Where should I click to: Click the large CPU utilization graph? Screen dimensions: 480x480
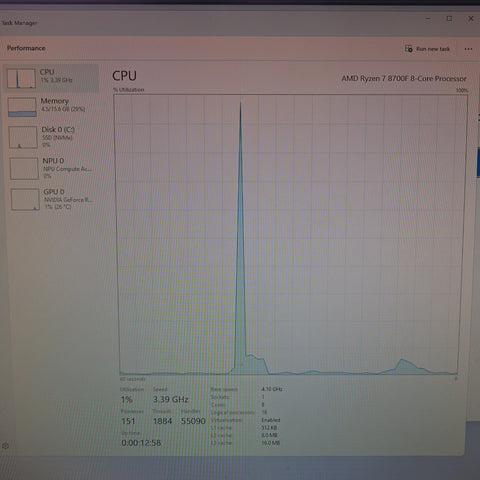coord(289,235)
